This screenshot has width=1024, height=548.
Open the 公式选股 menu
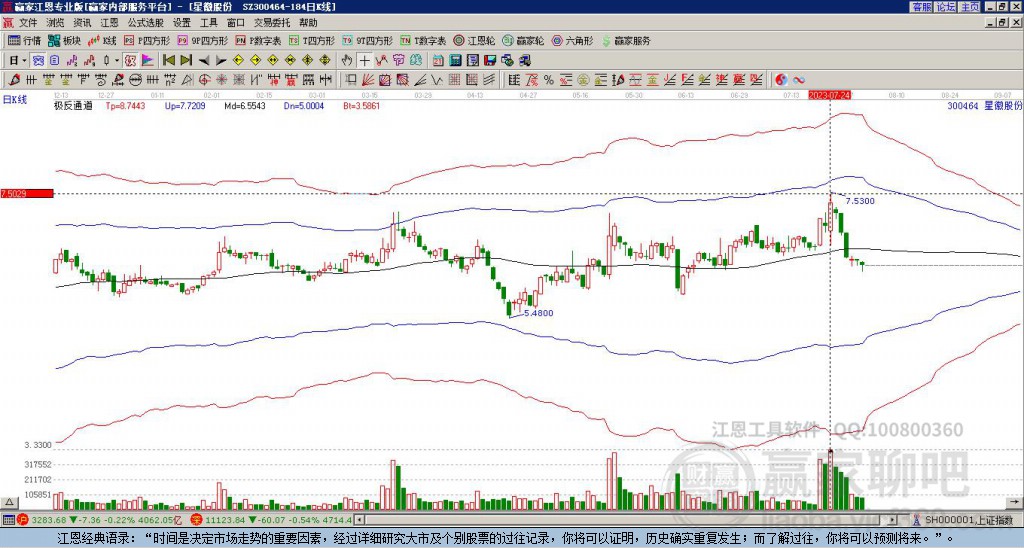(x=146, y=23)
